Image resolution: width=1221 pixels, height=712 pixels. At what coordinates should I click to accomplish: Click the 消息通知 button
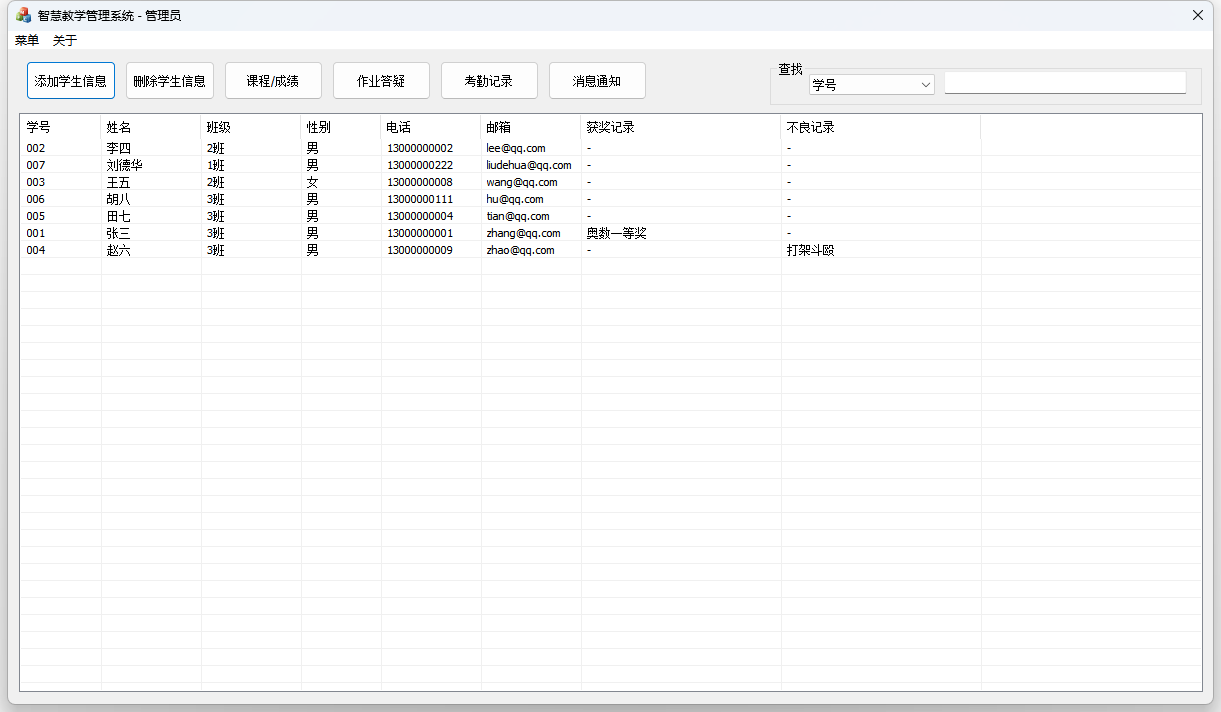tap(597, 80)
